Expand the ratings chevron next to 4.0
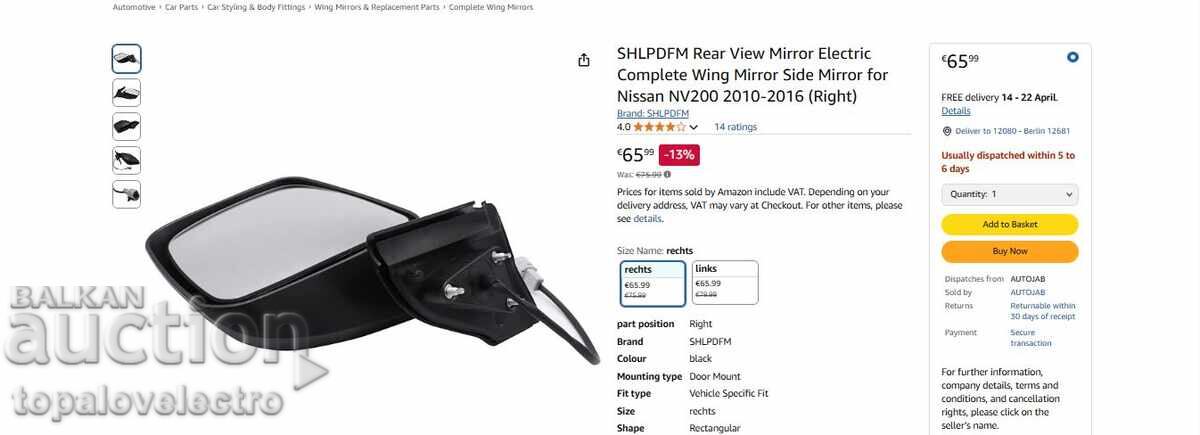Screen dimensions: 1200x435 coord(694,127)
